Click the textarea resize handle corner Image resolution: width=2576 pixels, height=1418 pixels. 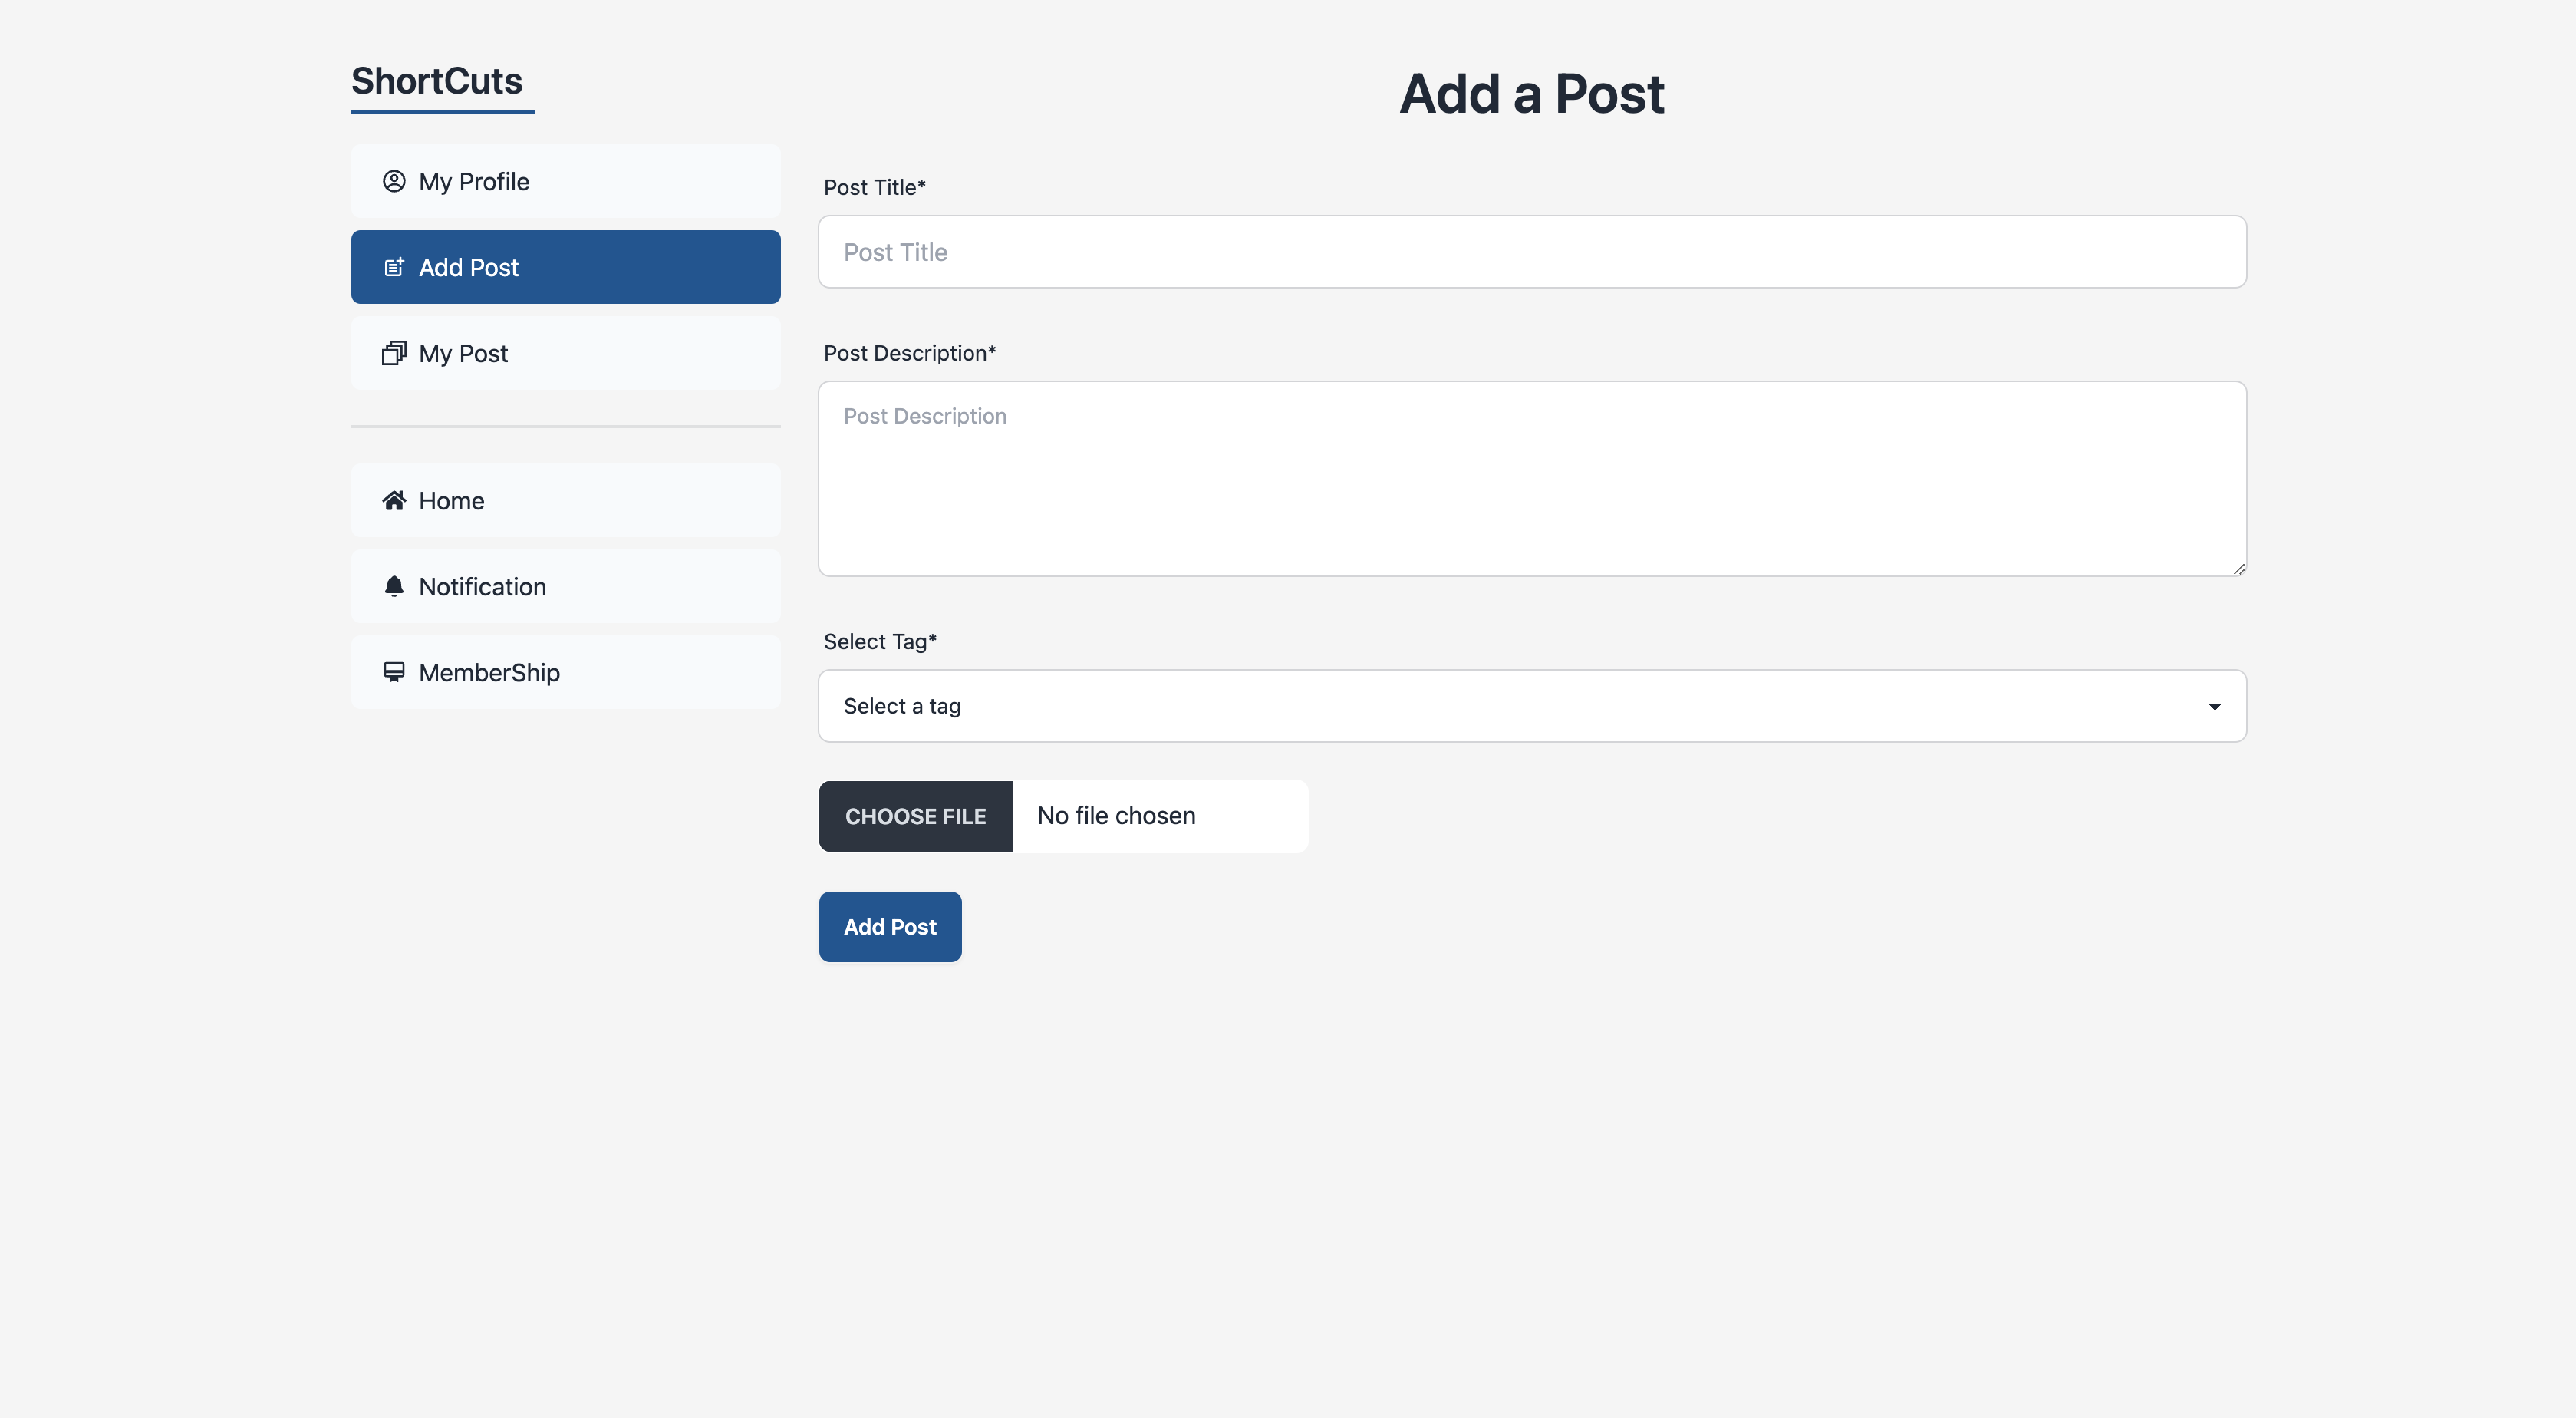point(2238,568)
